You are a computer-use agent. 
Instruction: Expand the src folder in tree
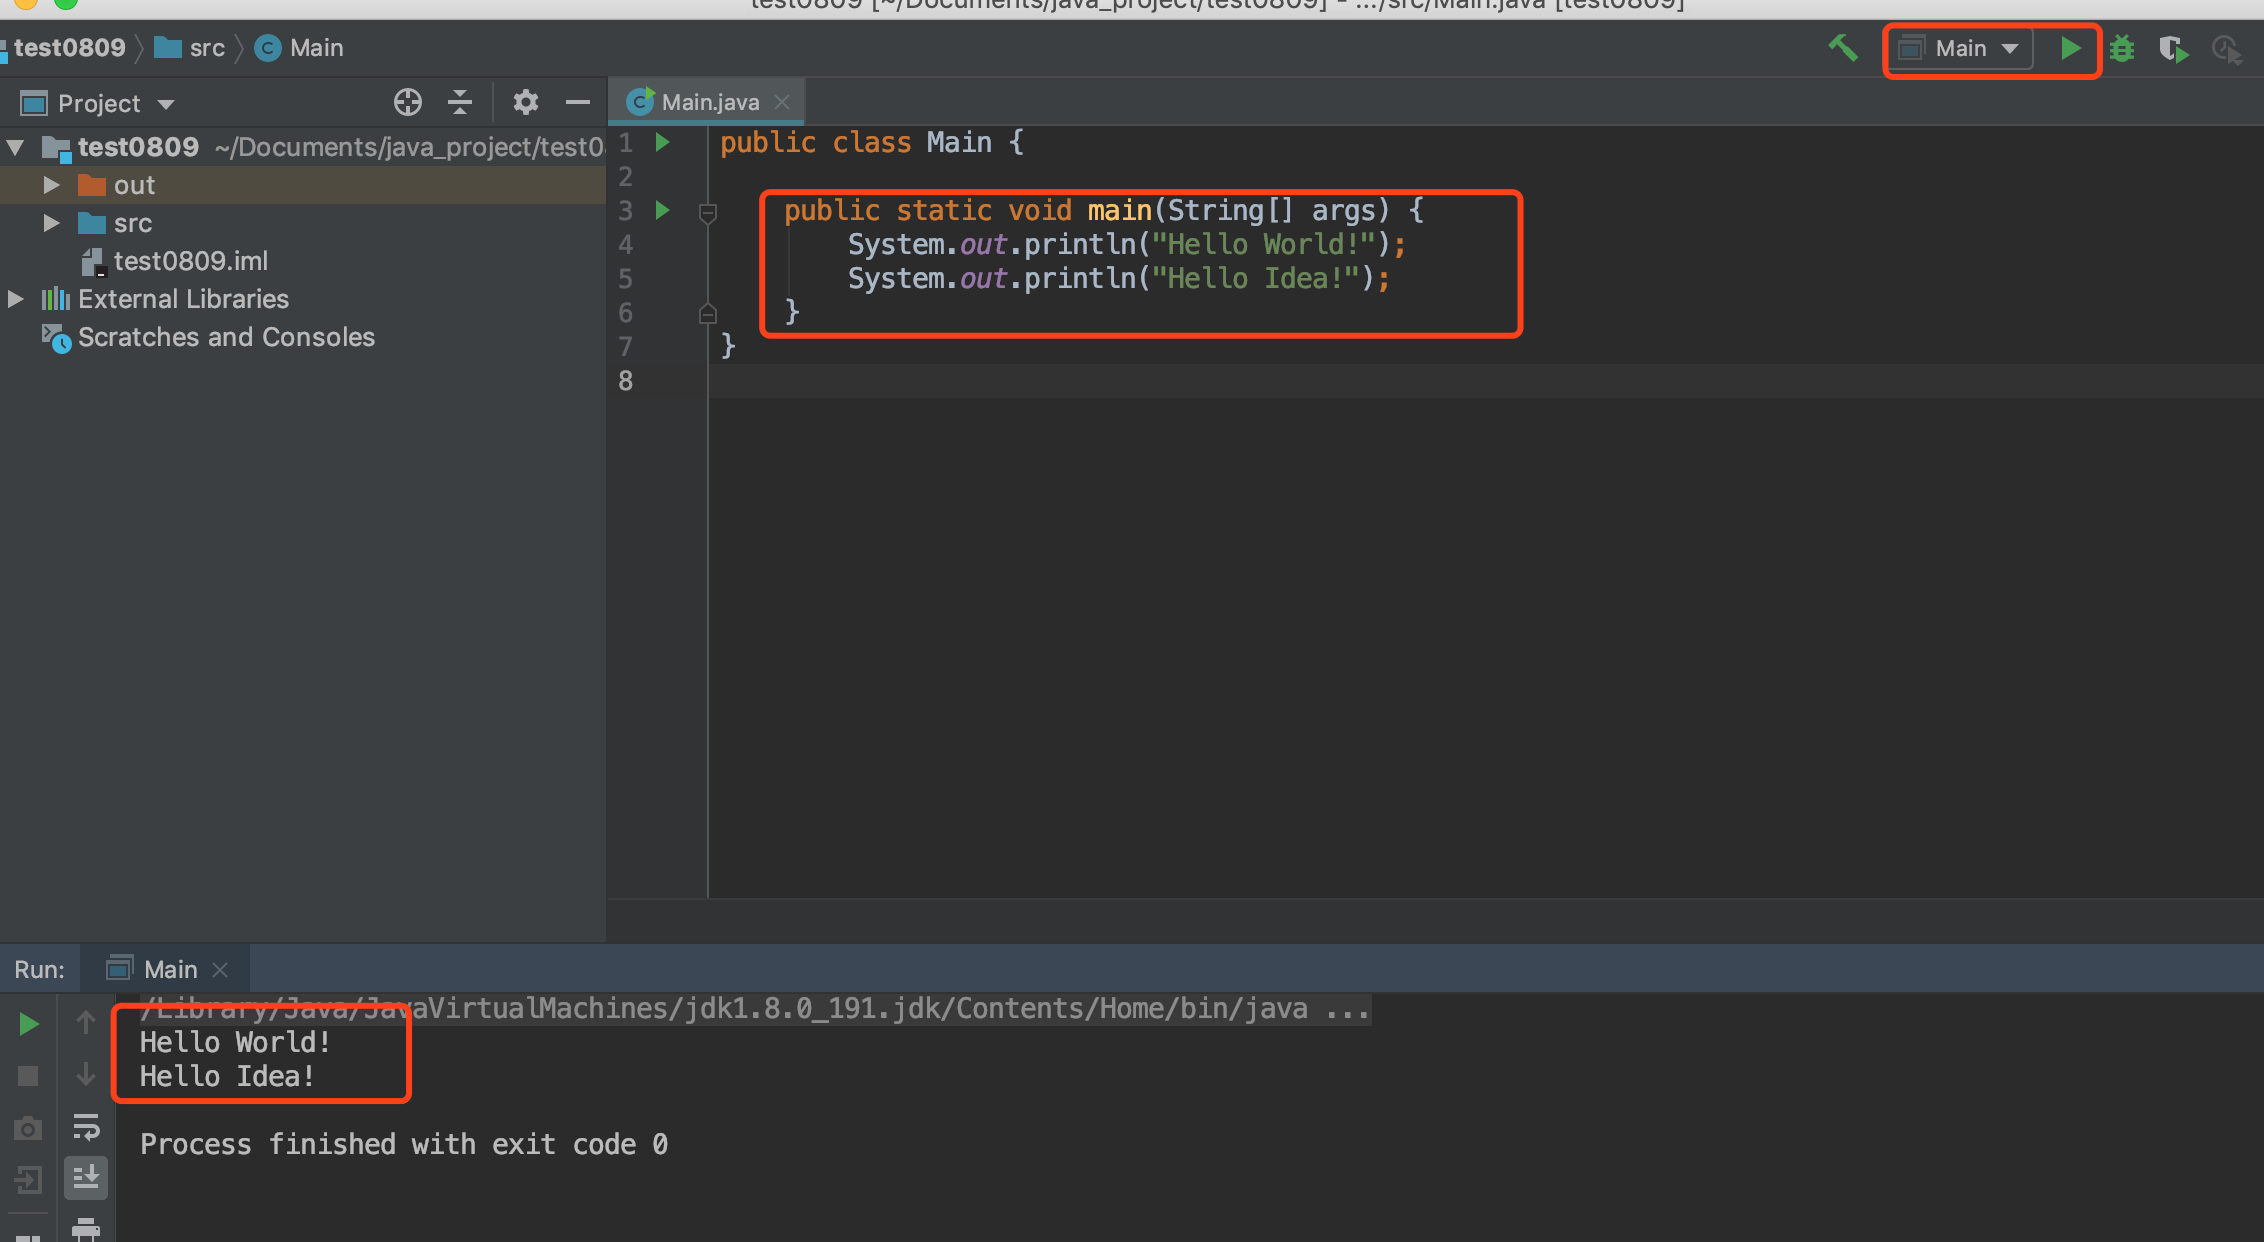pos(51,223)
